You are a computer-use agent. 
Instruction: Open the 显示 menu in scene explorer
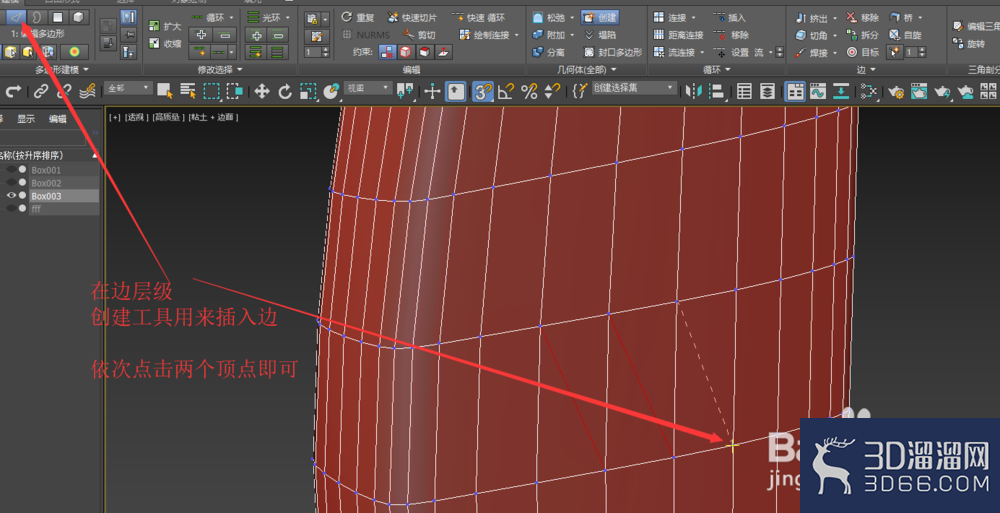tap(26, 119)
